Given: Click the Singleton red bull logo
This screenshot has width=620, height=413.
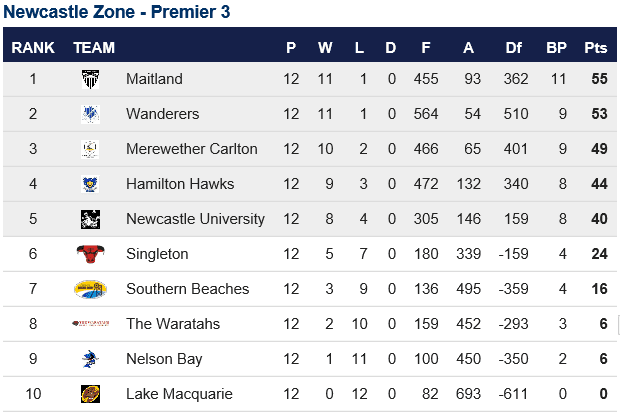Looking at the screenshot, I should point(91,254).
